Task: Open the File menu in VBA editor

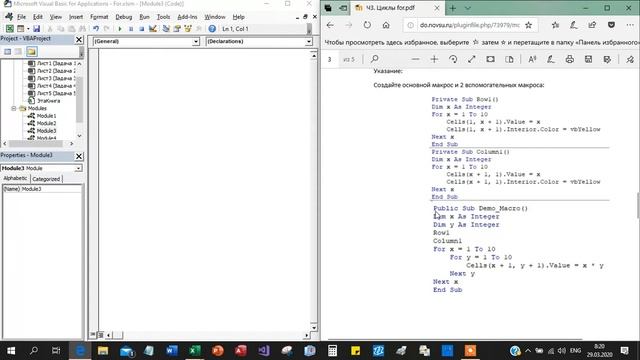Action: click(21, 17)
